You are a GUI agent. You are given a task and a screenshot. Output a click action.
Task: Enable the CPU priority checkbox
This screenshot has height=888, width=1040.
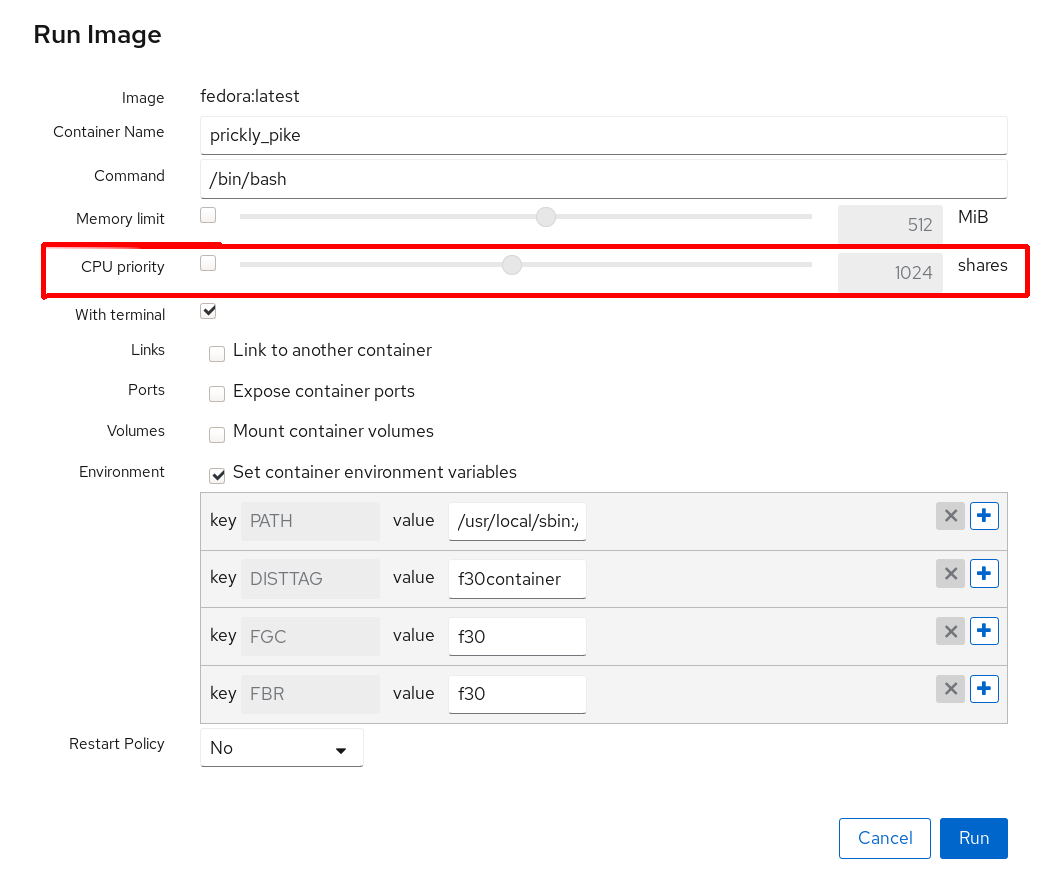(x=208, y=264)
